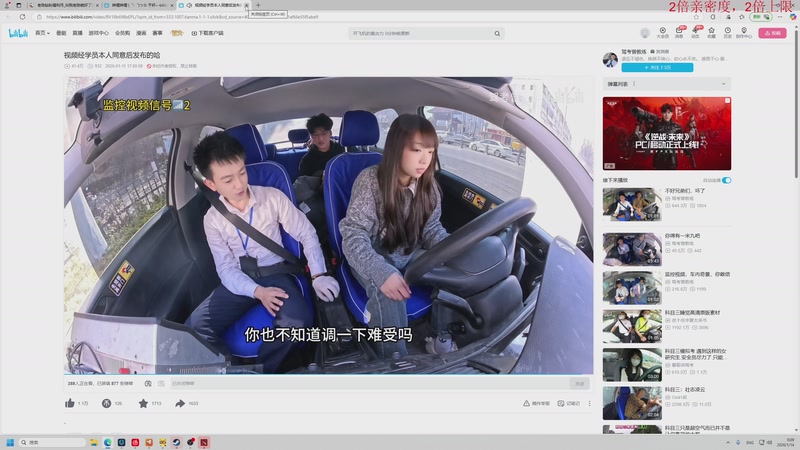
Task: Click the danmaku 发送 send button
Action: (580, 383)
